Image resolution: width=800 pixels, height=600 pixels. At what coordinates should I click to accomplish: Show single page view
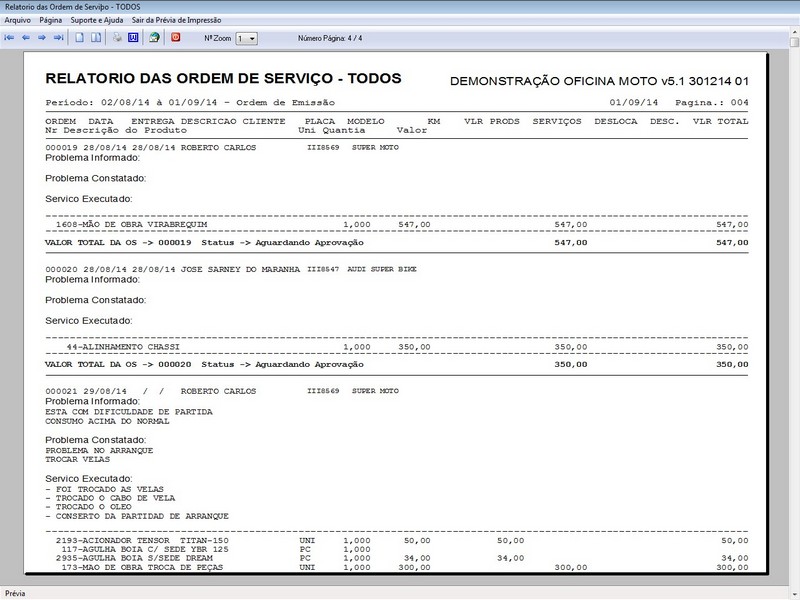pos(80,38)
